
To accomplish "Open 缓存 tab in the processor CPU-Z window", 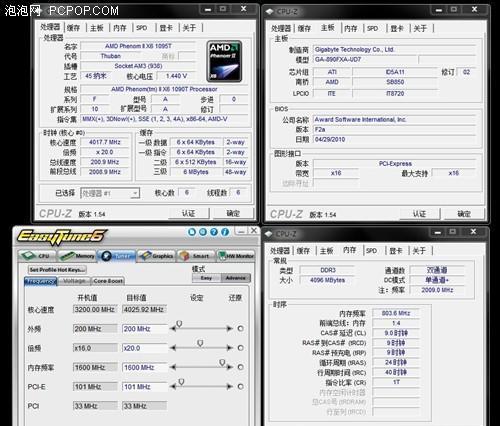I will pos(73,28).
